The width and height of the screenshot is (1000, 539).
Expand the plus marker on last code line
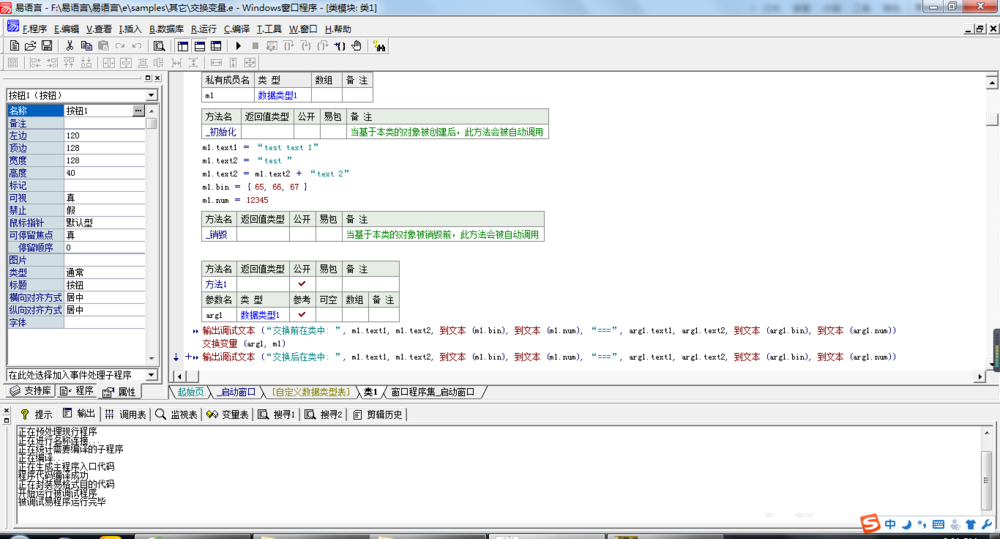(188, 357)
